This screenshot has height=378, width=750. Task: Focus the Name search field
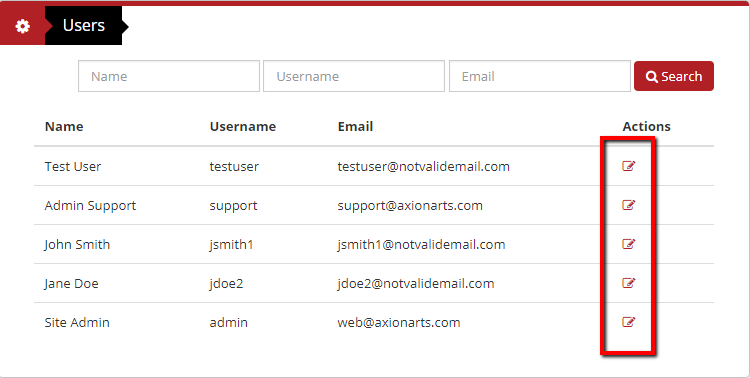[x=169, y=76]
